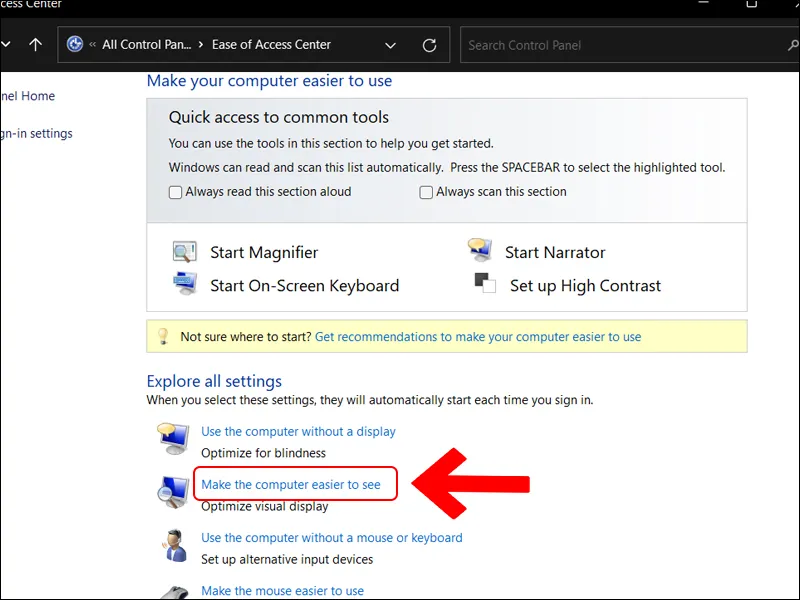Enable Always read this section aloud
The image size is (800, 600).
point(176,192)
